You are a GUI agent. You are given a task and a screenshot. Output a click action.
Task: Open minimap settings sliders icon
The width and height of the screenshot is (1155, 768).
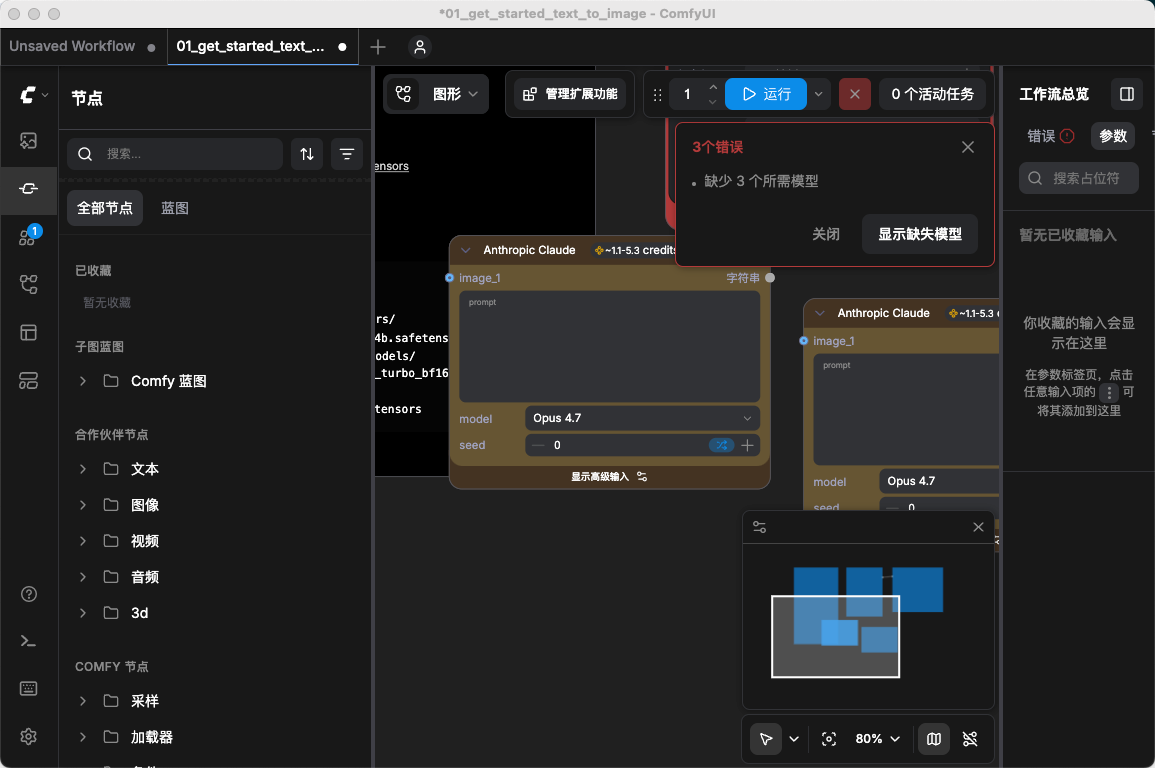pos(759,527)
